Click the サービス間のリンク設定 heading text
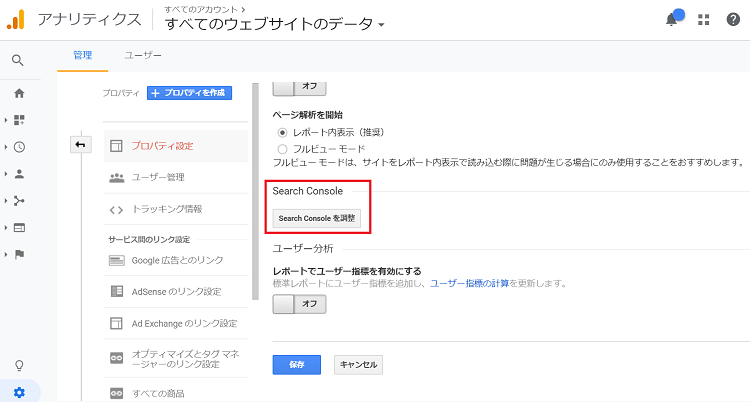This screenshot has height=402, width=750. tap(149, 239)
